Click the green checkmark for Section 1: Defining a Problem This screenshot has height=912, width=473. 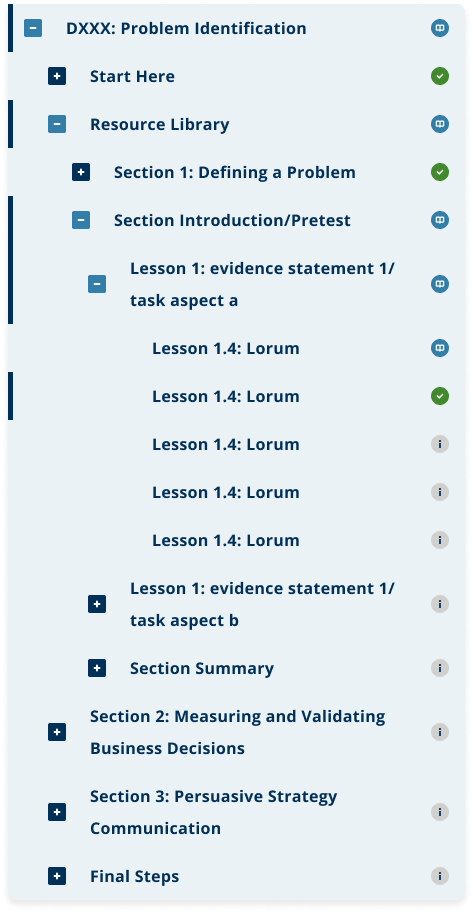click(x=440, y=172)
